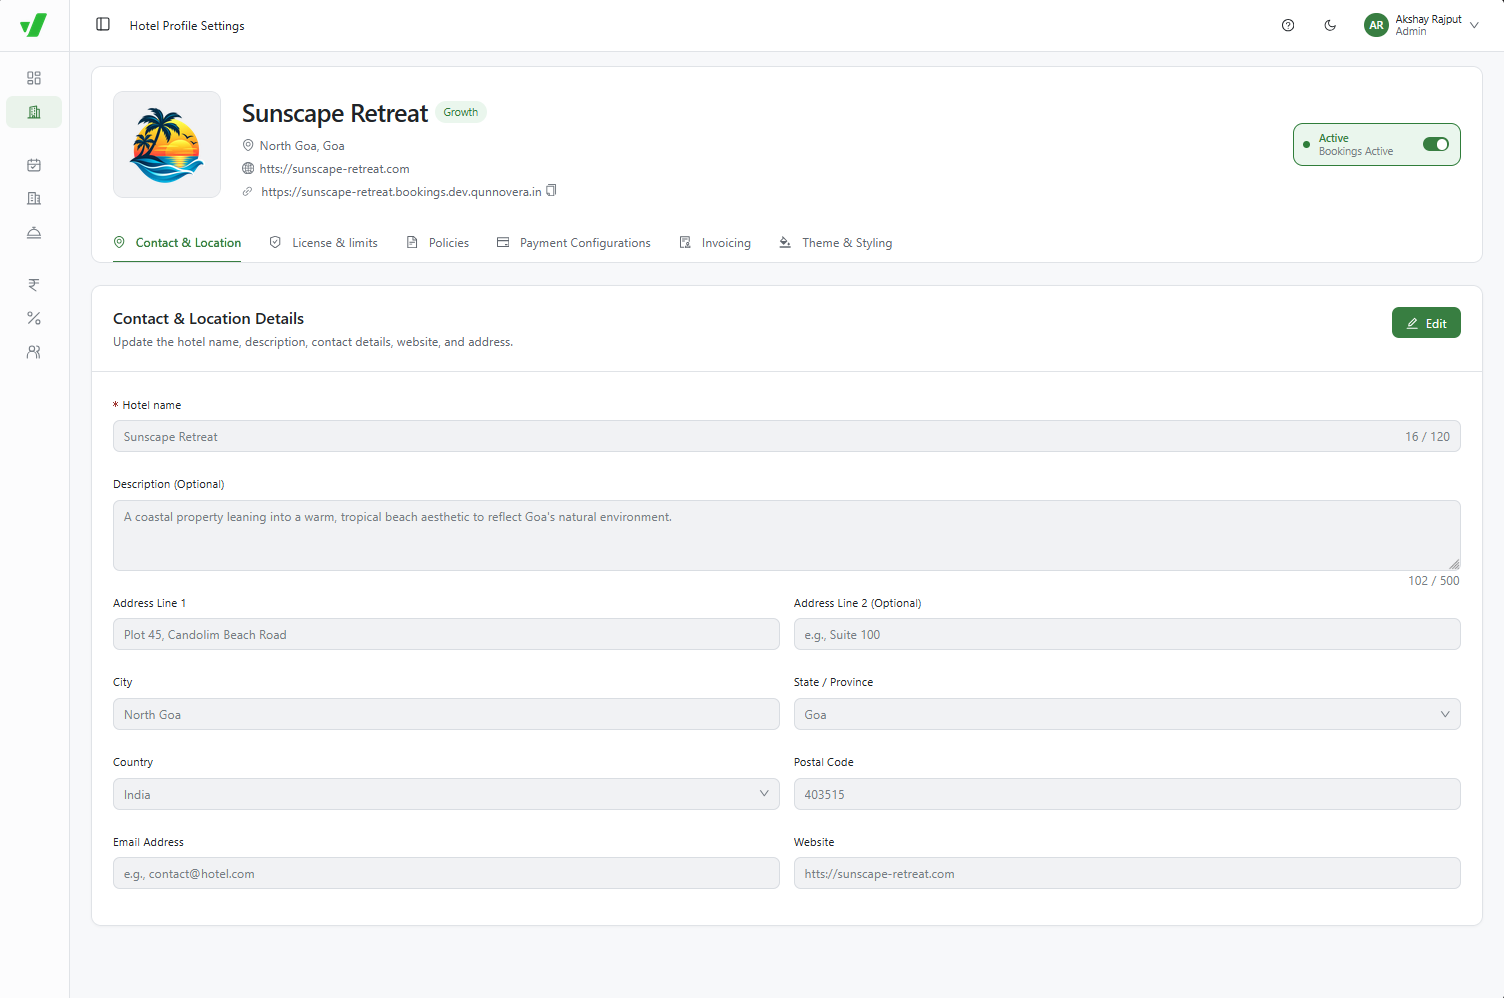Click the 102 / 500 character counter

[x=1434, y=581]
